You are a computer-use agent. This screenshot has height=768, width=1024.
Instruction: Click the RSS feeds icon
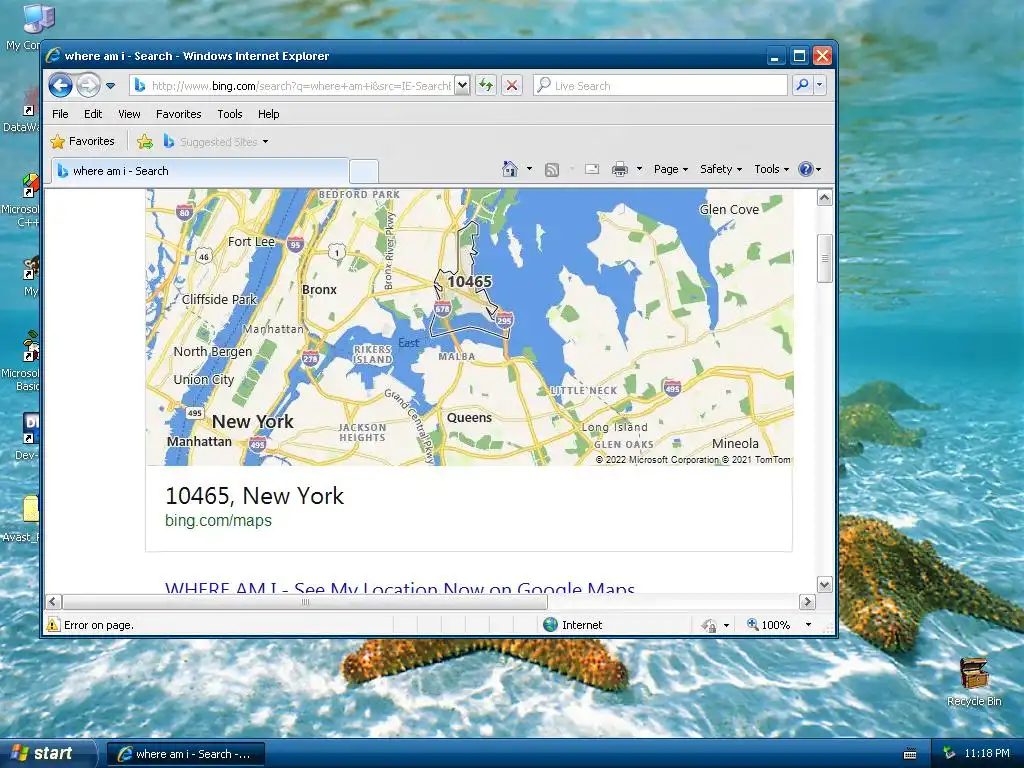pyautogui.click(x=552, y=169)
